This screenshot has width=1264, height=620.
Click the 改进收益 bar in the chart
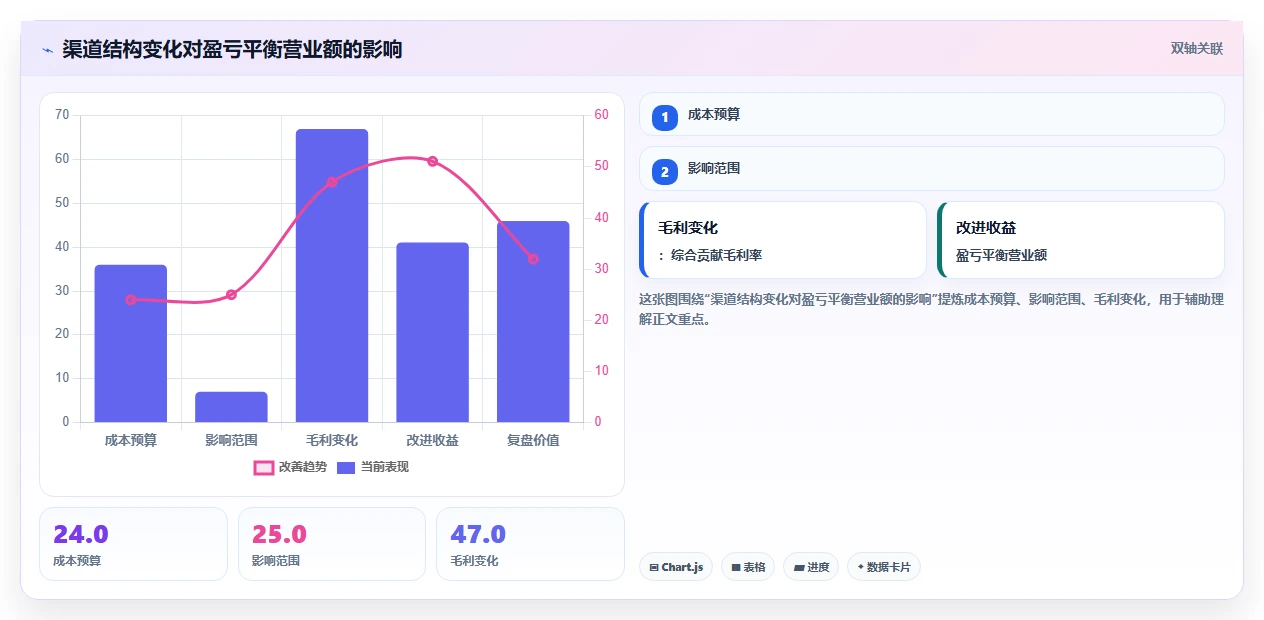coord(432,332)
